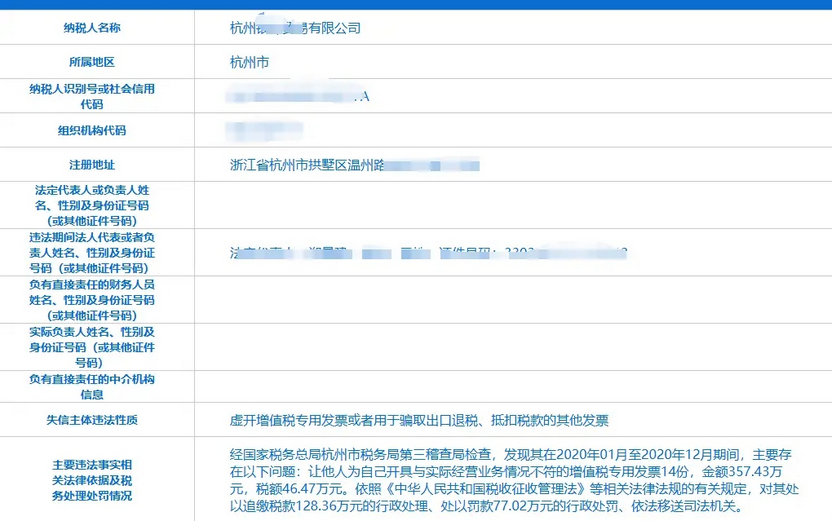Screen dimensions: 832x522
Task: Click the company name ending in 有限公司
Action: coord(295,28)
